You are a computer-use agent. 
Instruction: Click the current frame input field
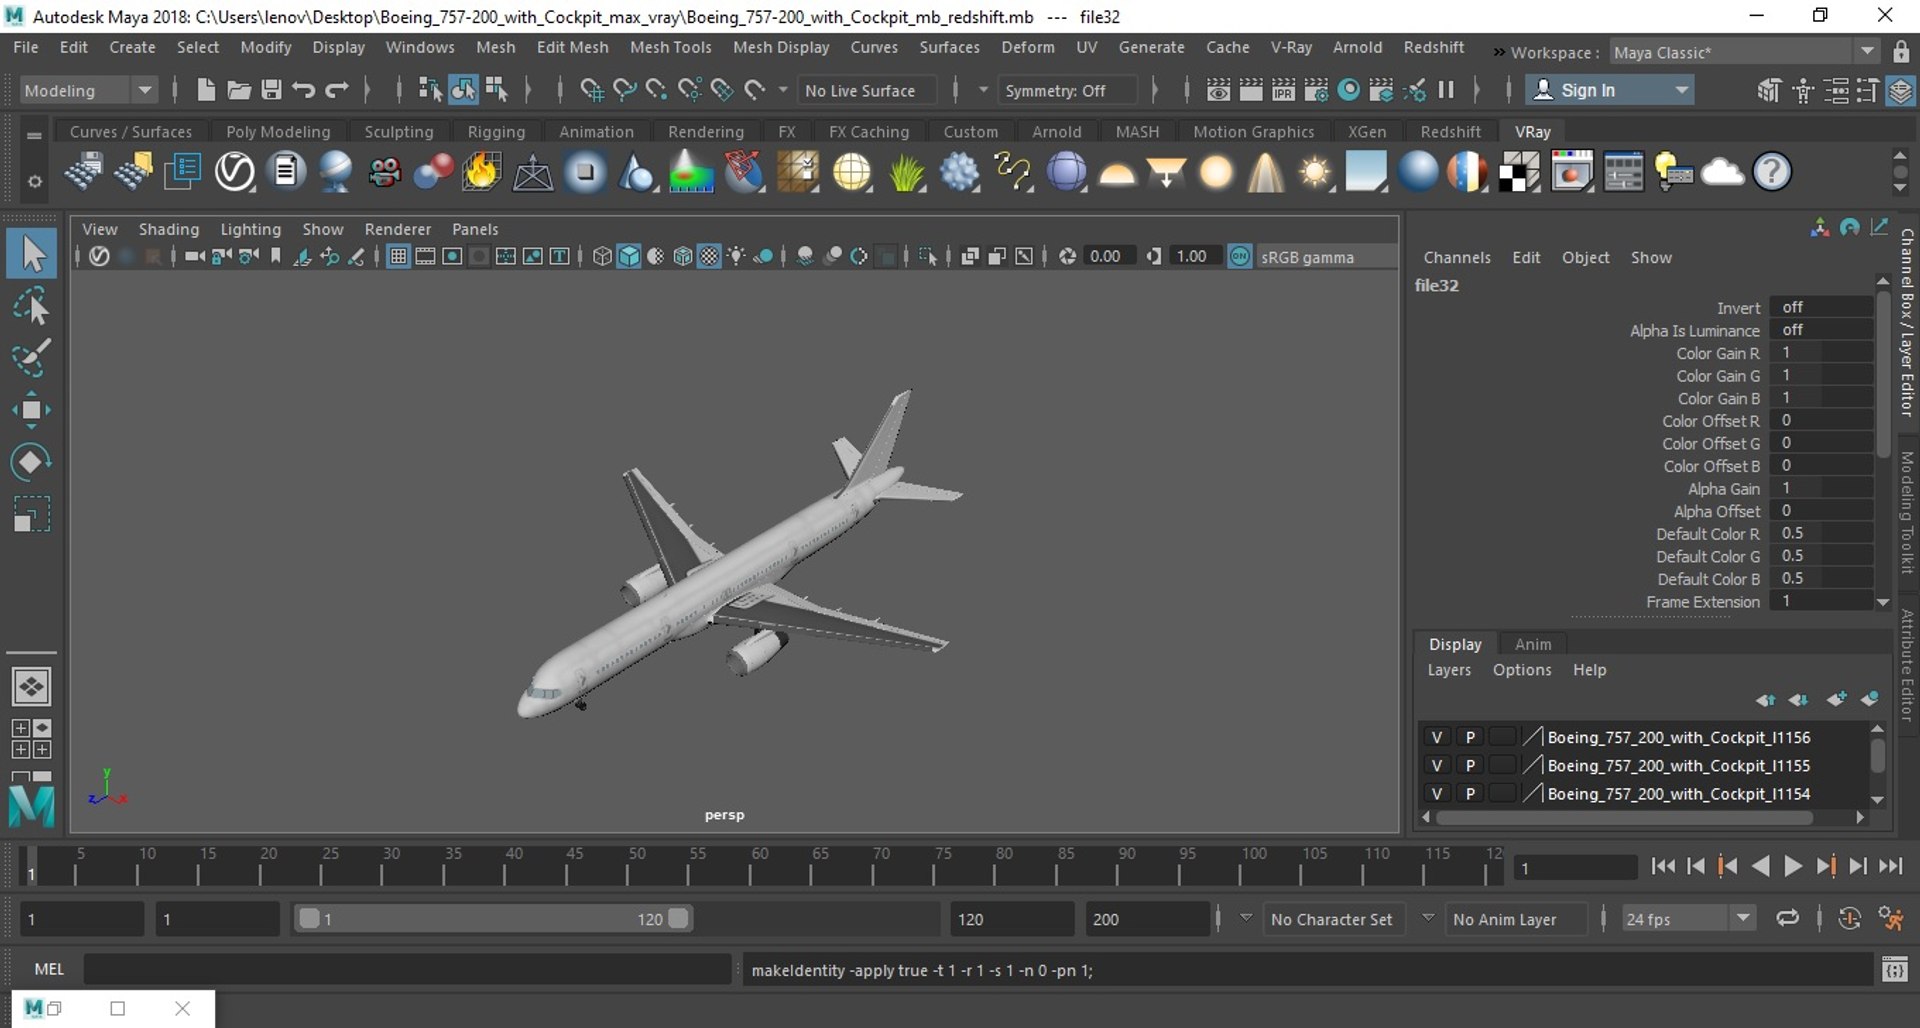[x=1575, y=867]
